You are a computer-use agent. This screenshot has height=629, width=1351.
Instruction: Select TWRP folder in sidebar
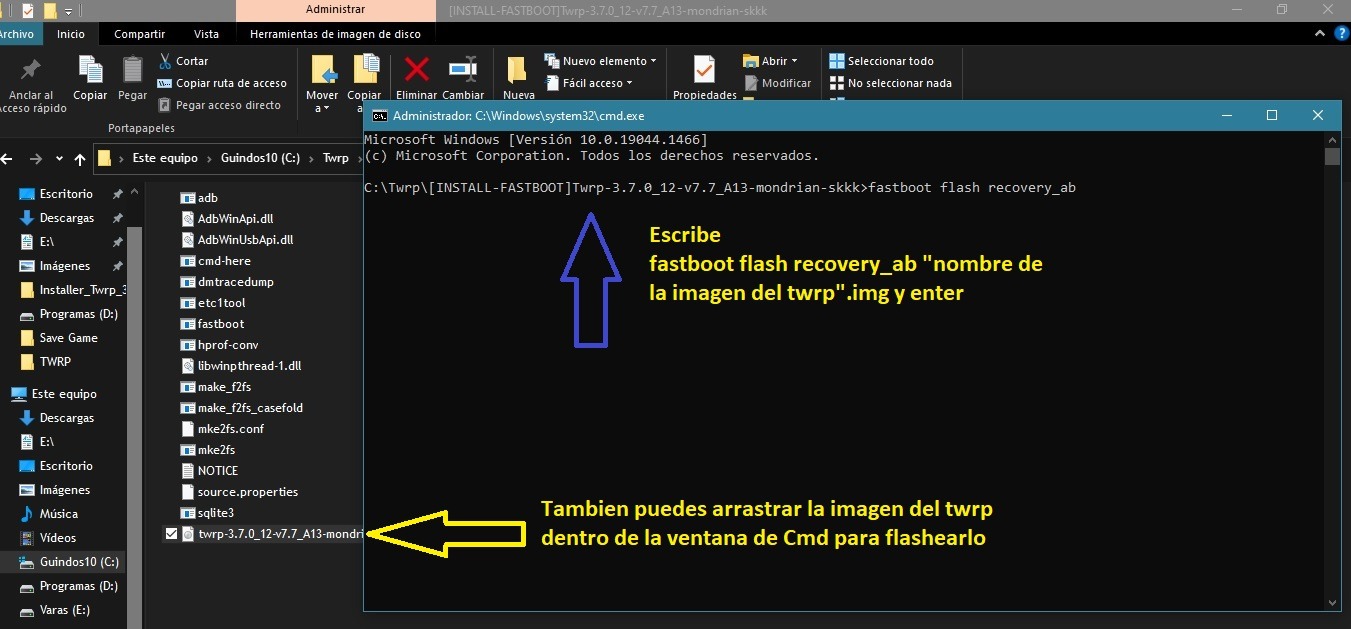pos(46,362)
